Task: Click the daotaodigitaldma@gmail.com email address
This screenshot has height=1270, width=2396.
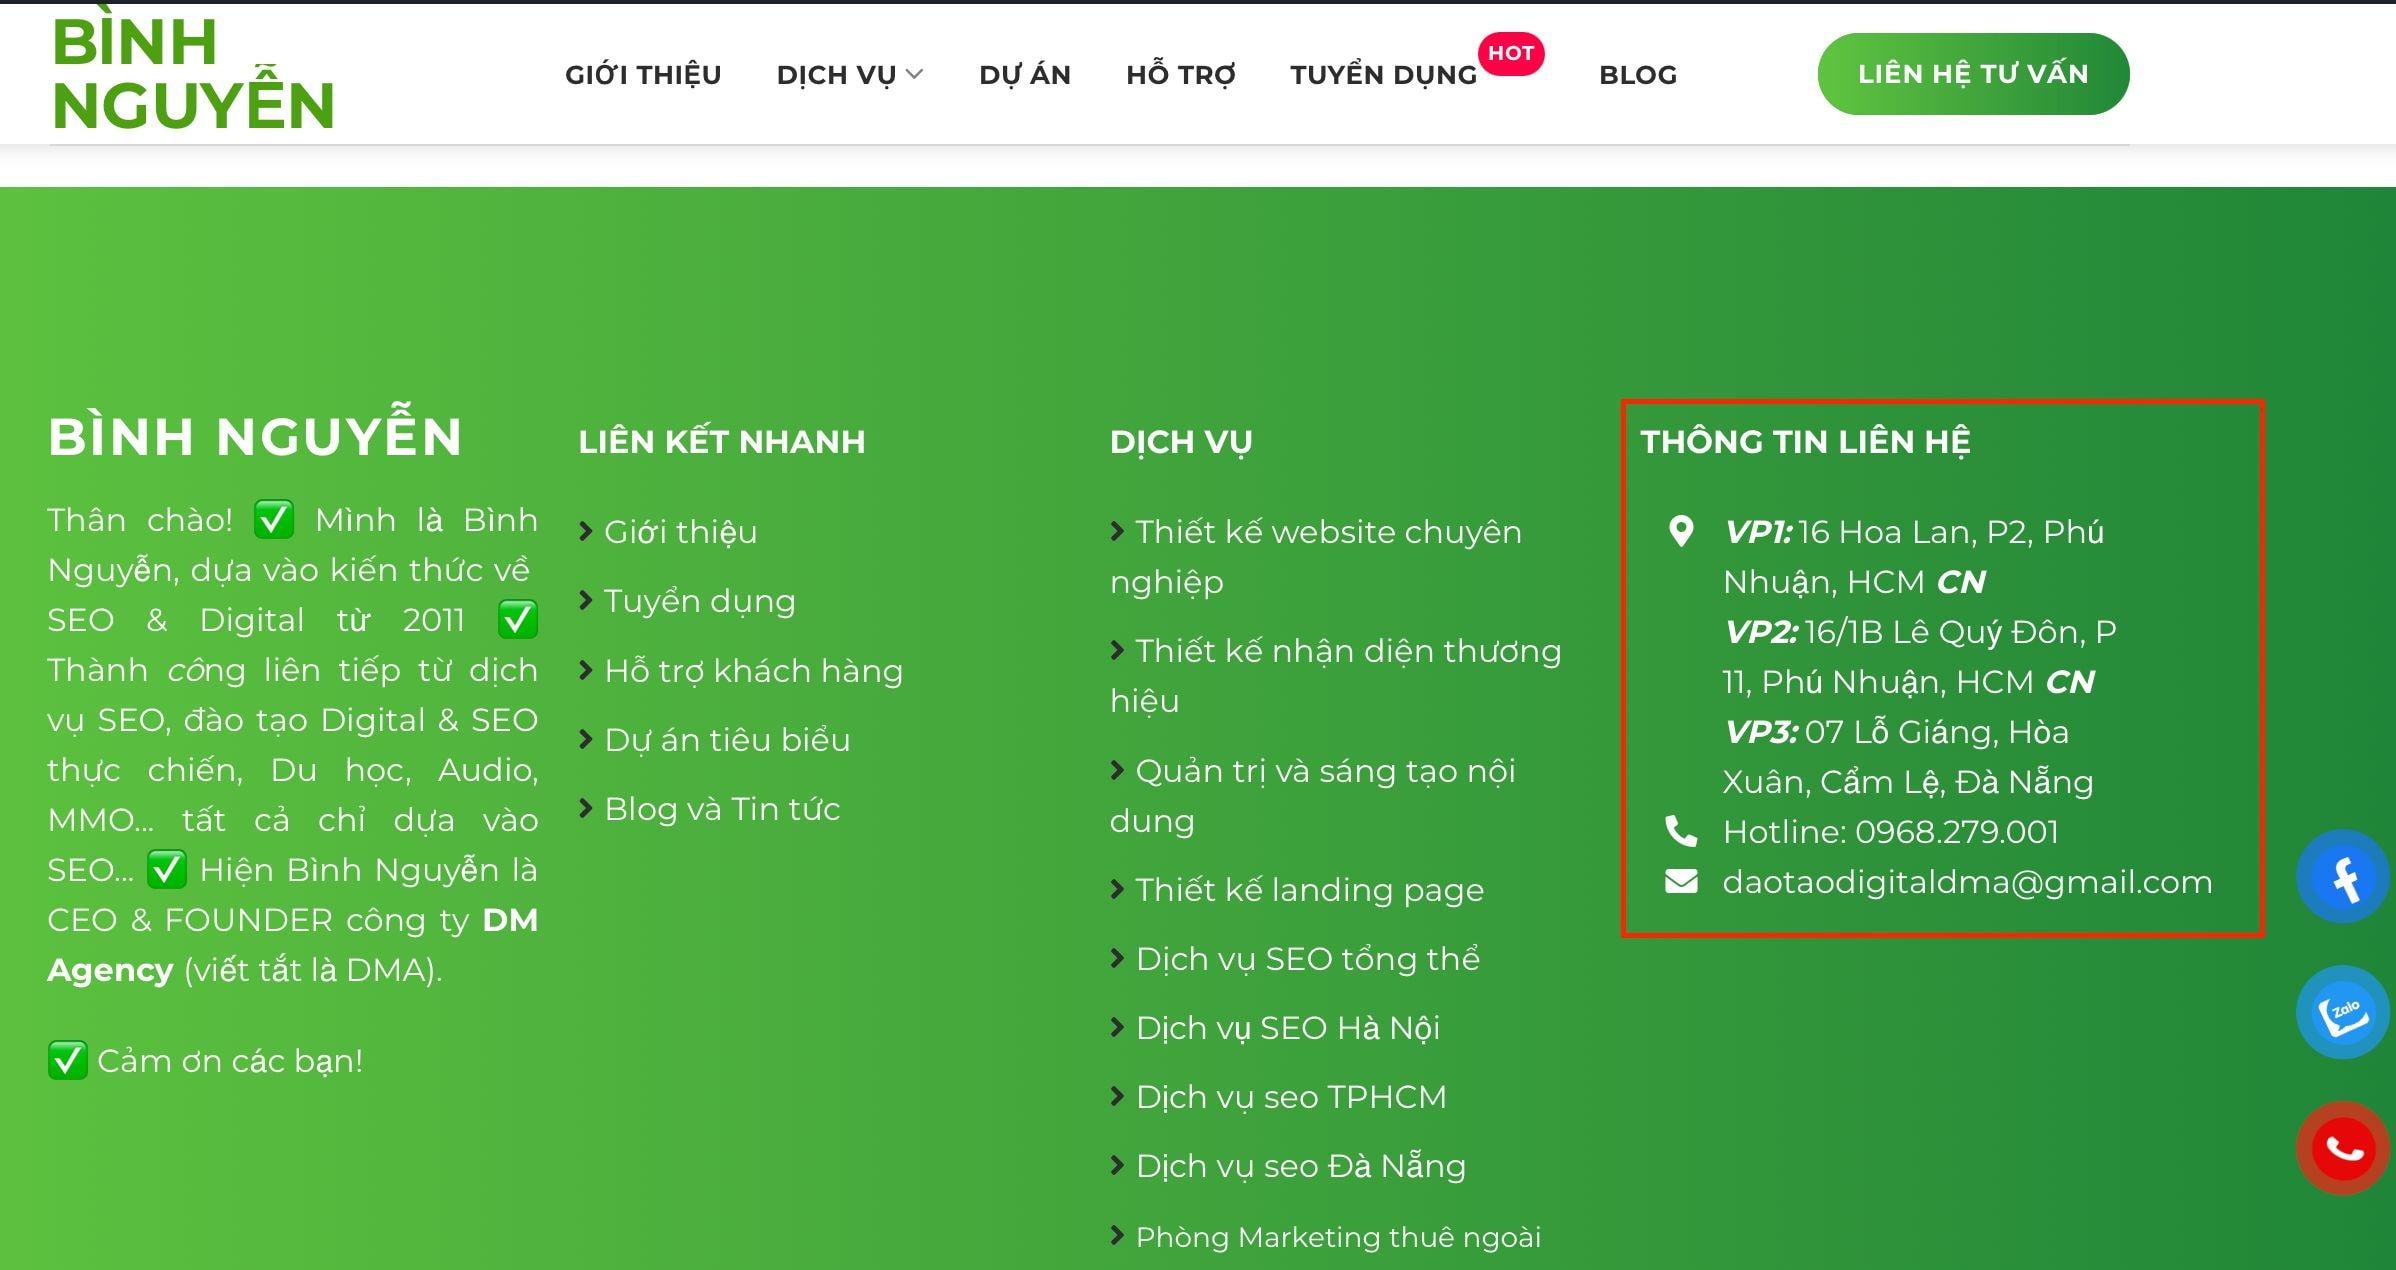Action: (1967, 882)
